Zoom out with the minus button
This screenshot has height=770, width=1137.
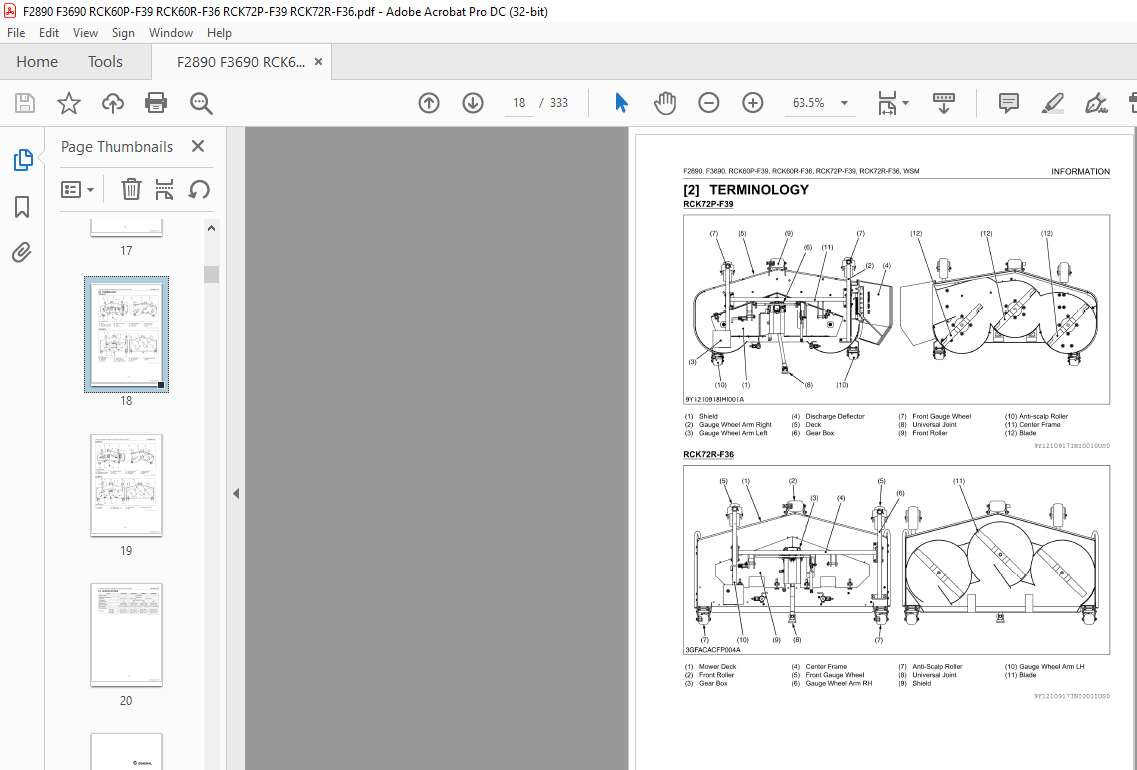[x=708, y=103]
